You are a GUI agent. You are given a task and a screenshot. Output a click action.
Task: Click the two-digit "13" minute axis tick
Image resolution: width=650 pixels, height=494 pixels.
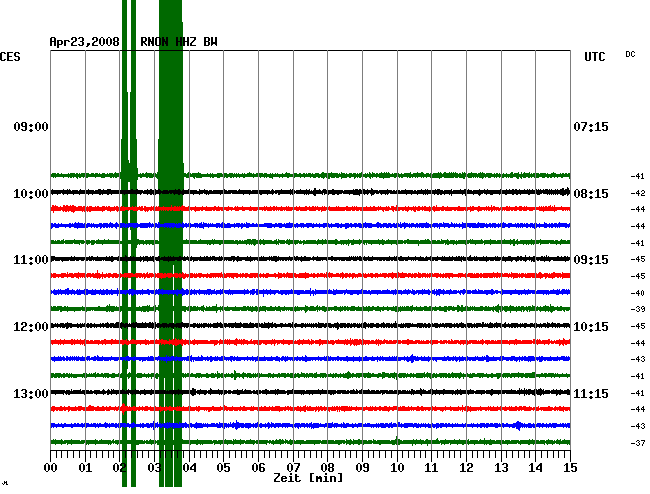click(x=501, y=468)
